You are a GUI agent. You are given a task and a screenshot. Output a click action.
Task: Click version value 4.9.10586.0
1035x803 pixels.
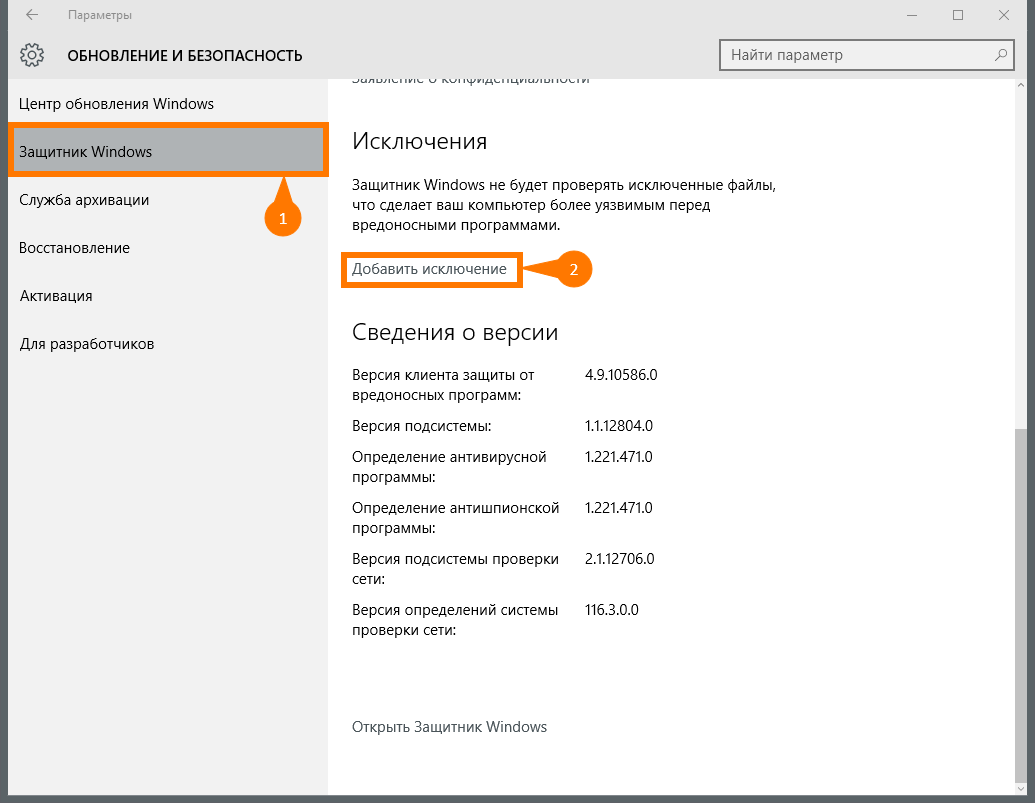[x=621, y=375]
